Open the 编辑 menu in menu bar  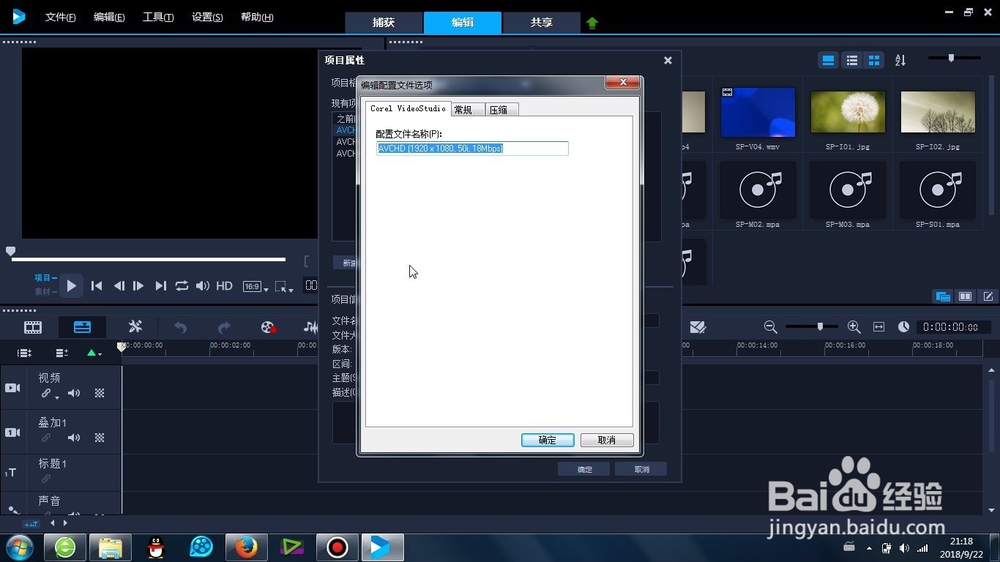(x=109, y=17)
